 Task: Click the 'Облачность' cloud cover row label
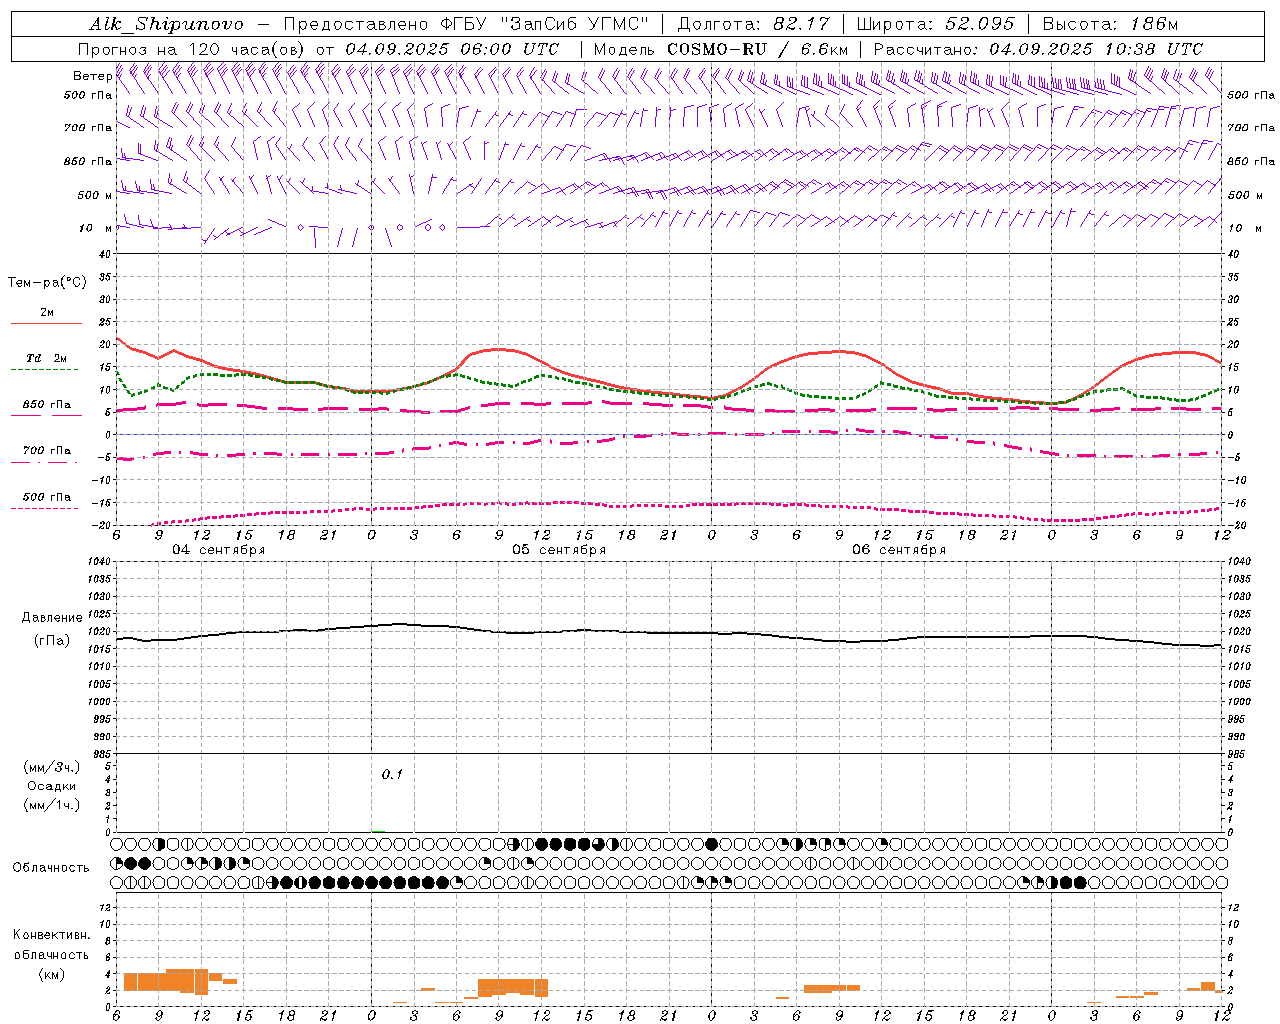tap(51, 868)
